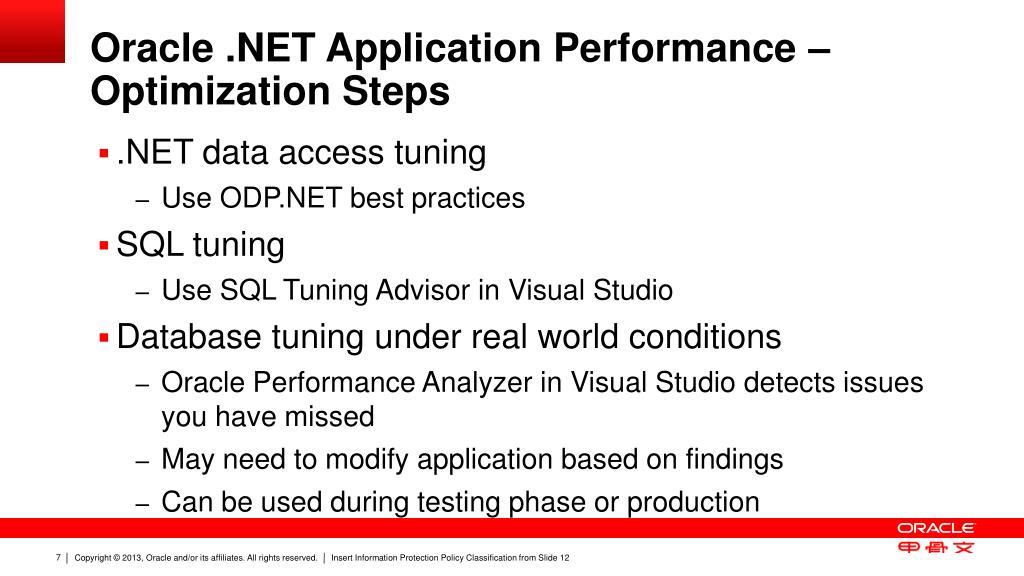Click the Copyright 2013 Oracle footer text
This screenshot has height=576, width=1024.
point(195,558)
